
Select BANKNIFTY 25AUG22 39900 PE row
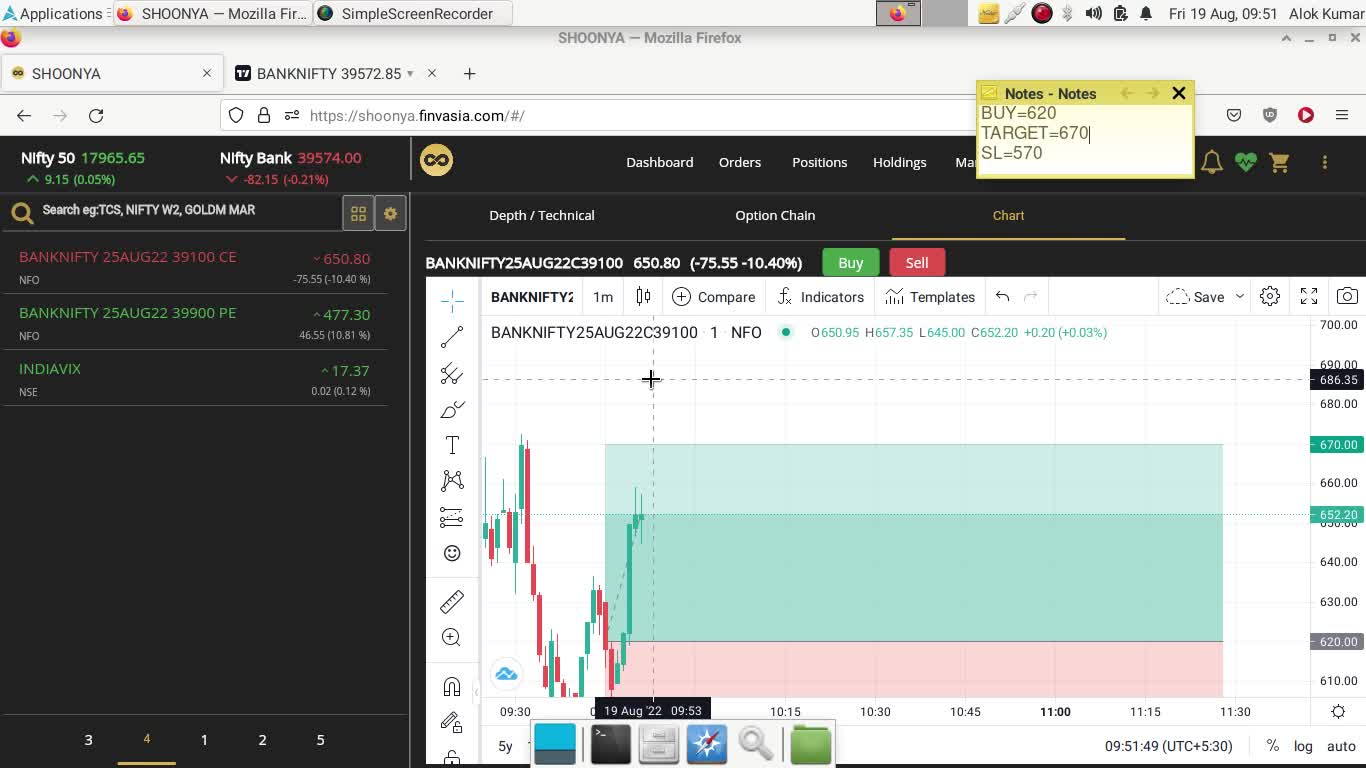tap(195, 323)
